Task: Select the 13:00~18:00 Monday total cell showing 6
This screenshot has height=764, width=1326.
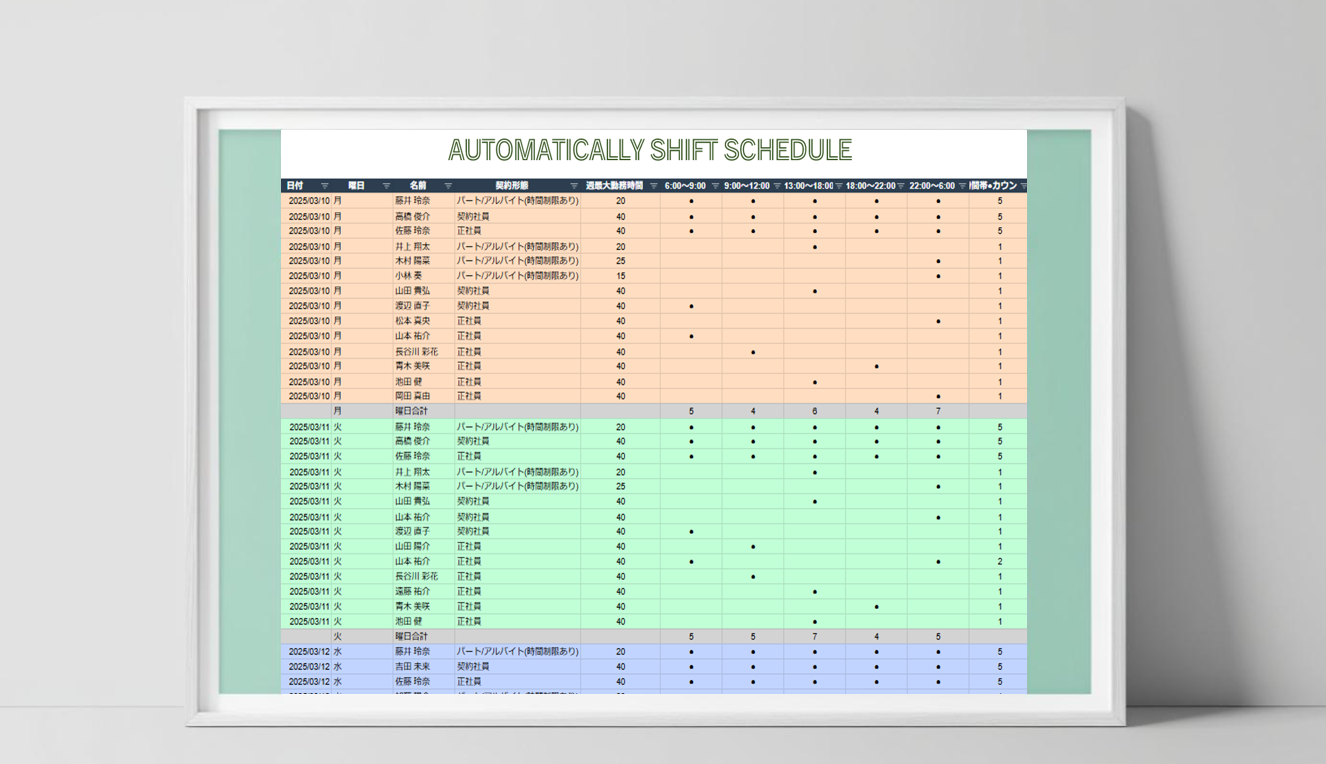Action: click(x=815, y=411)
